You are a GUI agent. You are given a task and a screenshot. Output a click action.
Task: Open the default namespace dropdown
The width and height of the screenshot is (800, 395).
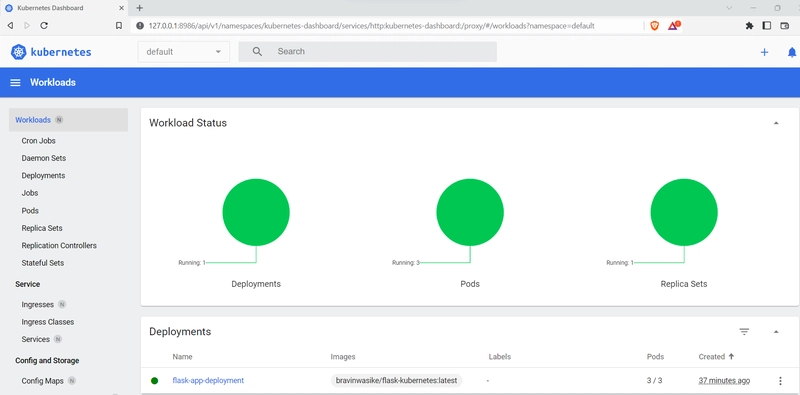[184, 52]
